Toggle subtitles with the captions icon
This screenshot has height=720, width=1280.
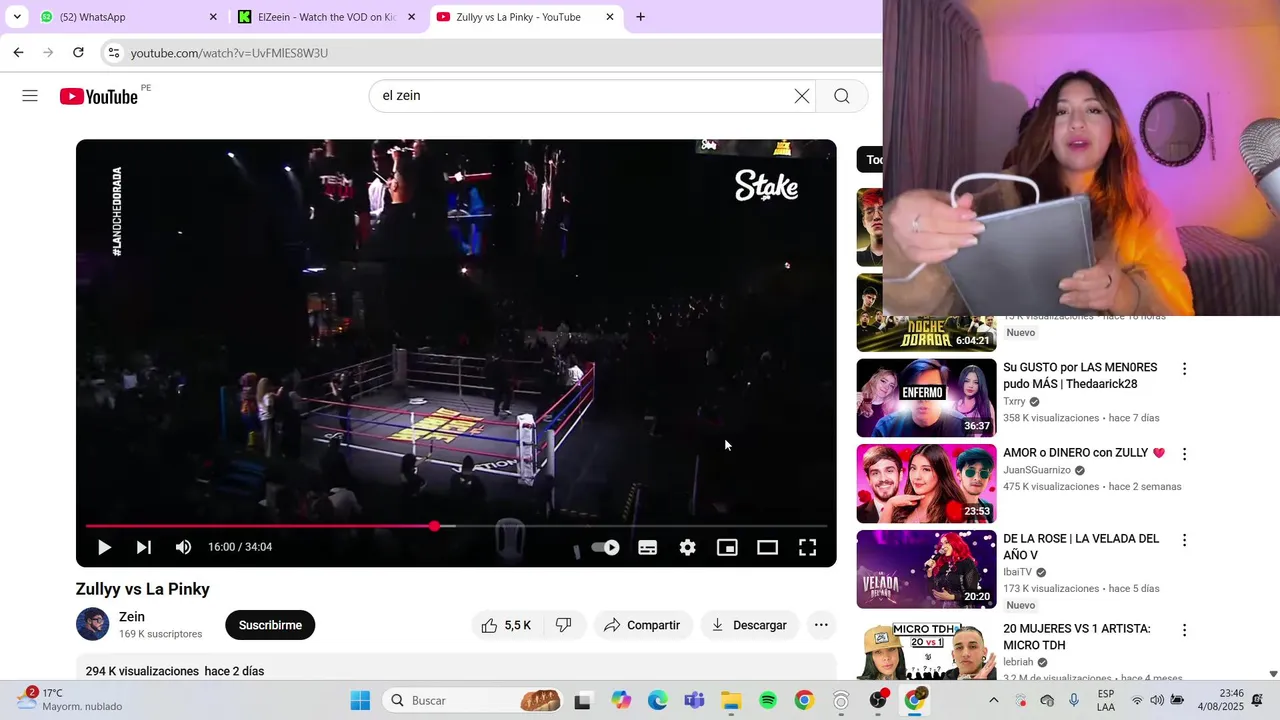[x=648, y=547]
